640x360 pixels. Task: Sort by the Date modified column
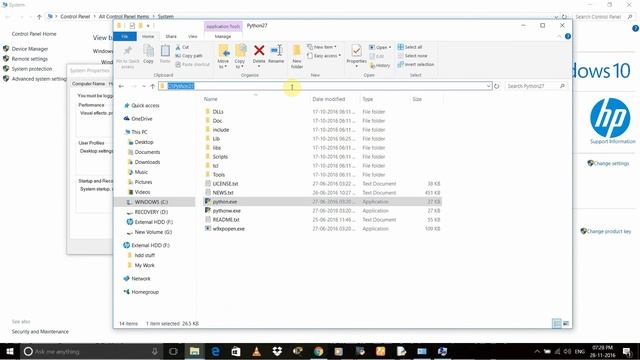pos(329,99)
